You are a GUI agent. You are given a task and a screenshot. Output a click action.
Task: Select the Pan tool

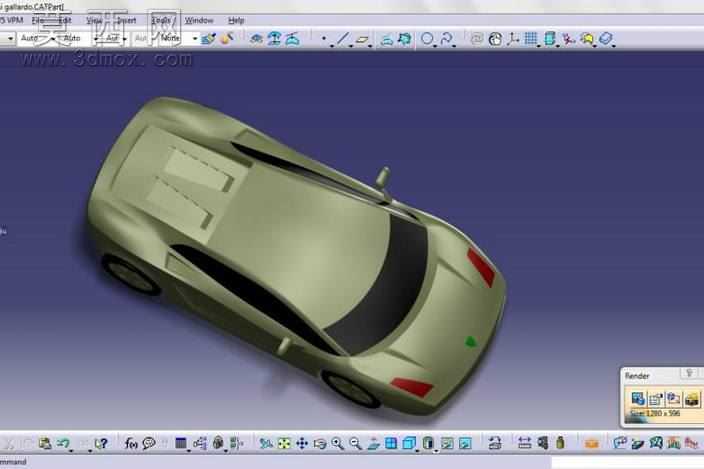click(302, 444)
